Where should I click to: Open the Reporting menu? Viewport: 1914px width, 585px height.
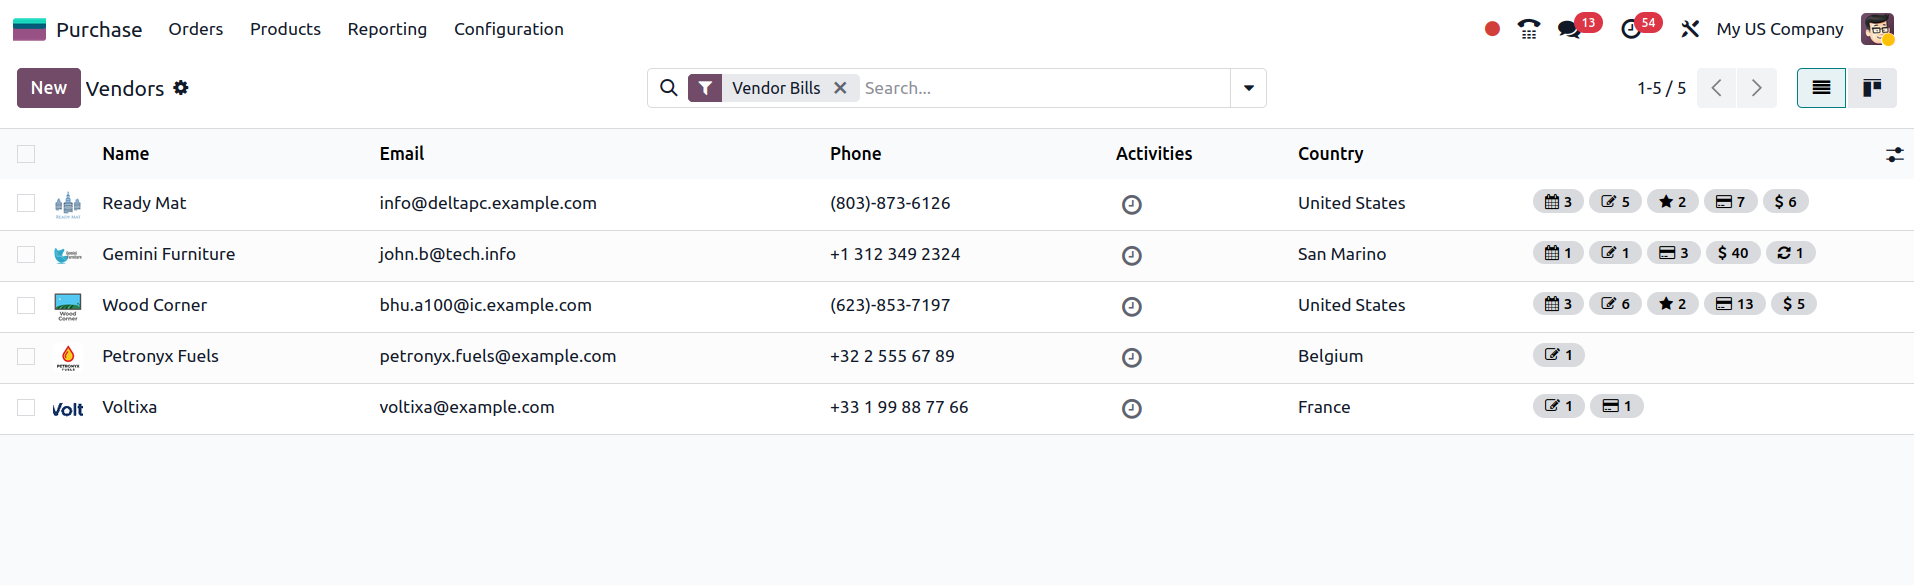point(387,29)
